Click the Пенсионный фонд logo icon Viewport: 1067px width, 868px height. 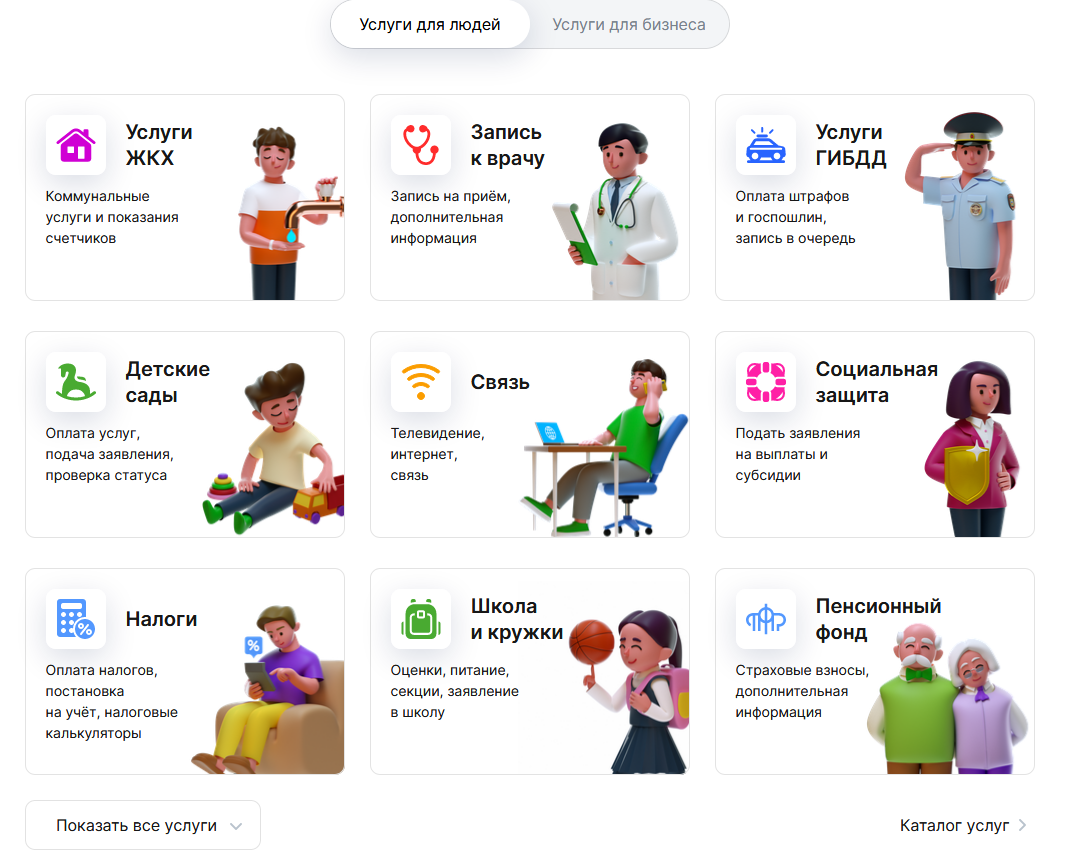[766, 619]
